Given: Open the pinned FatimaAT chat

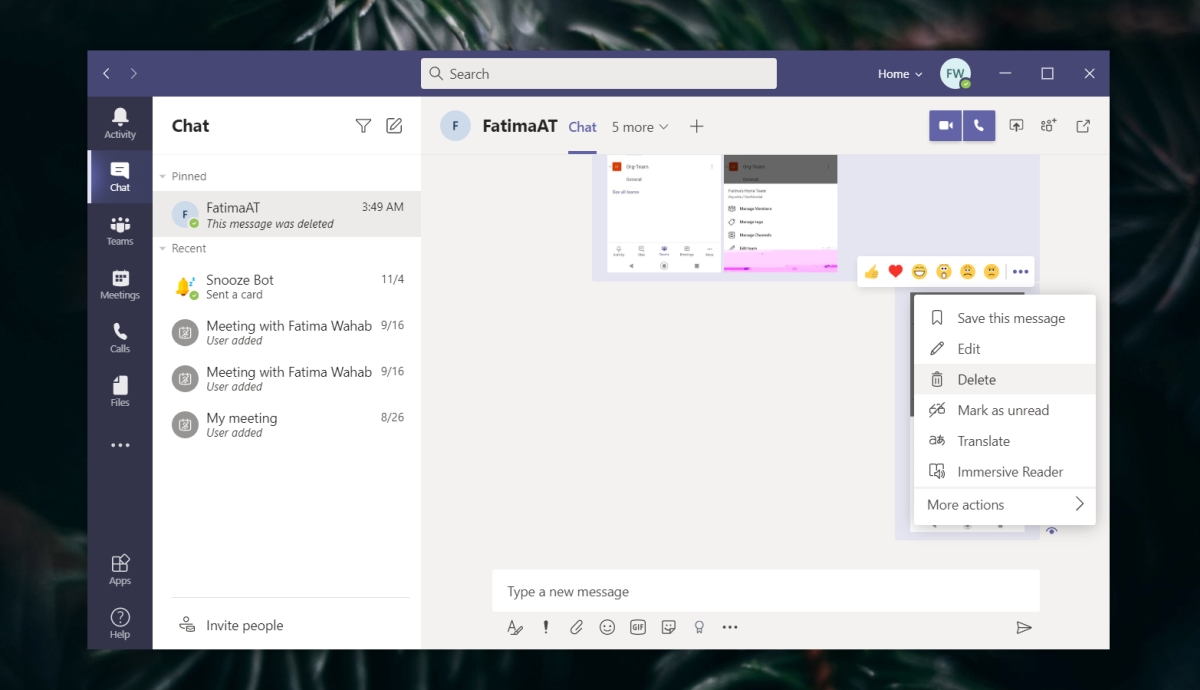Looking at the screenshot, I should (x=287, y=214).
